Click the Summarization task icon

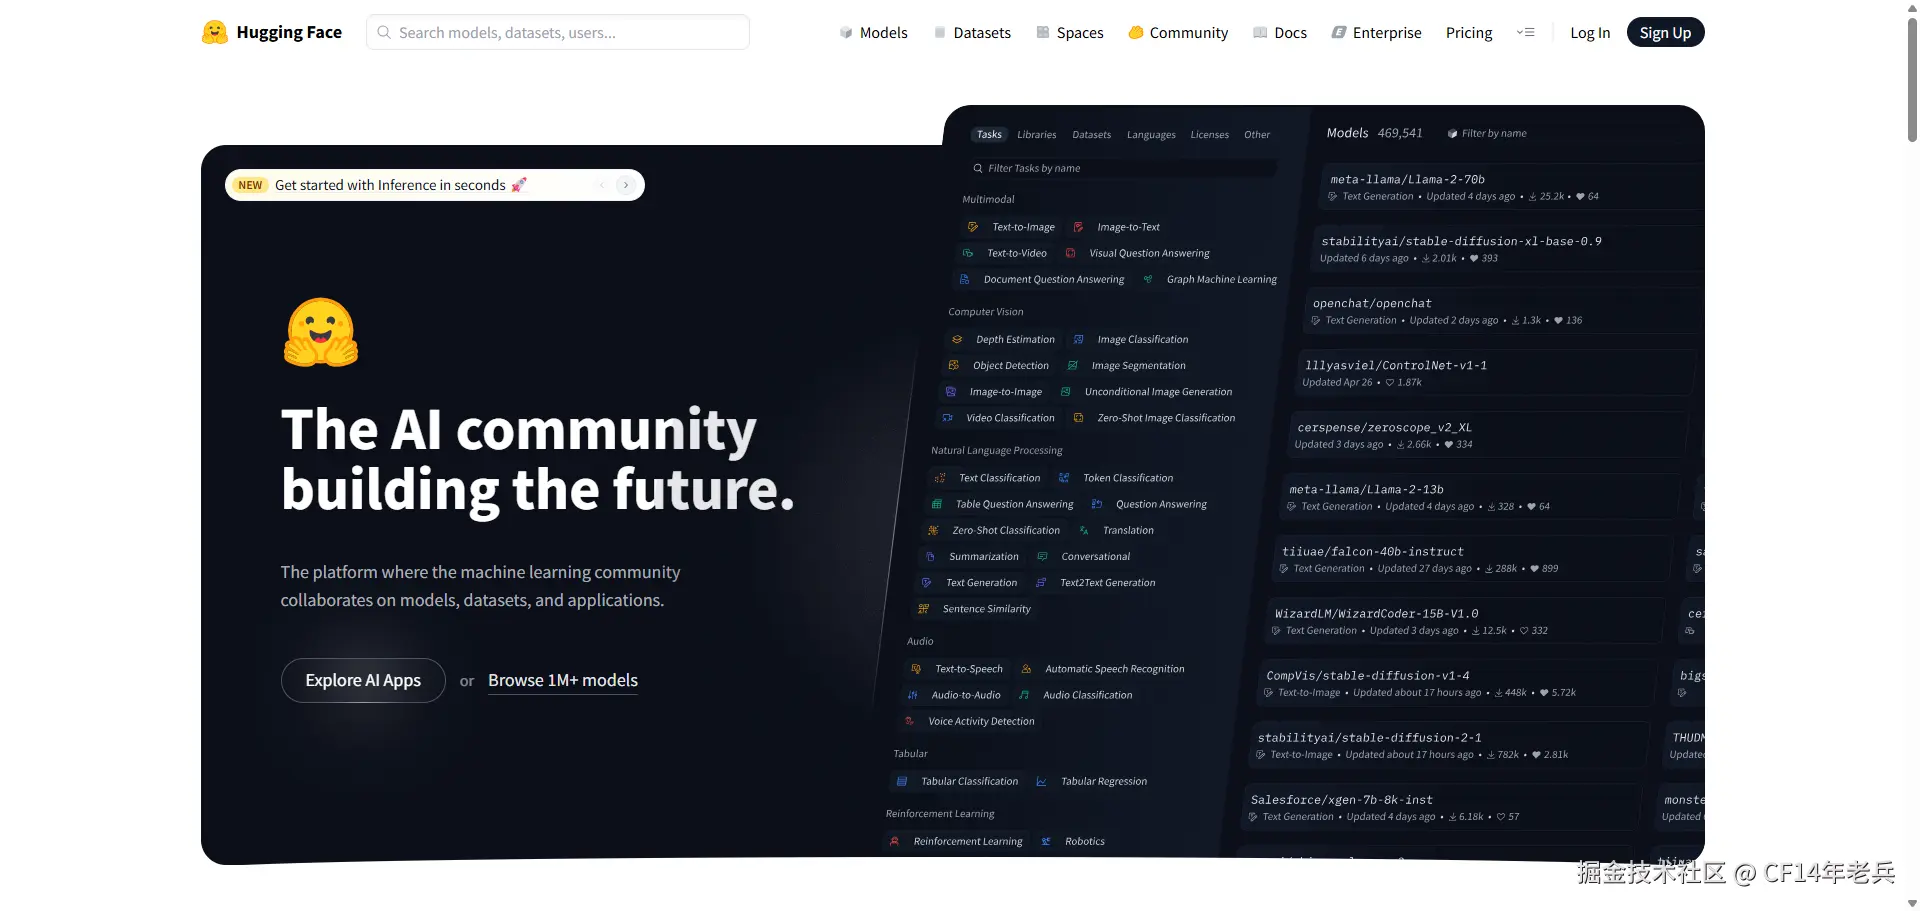click(x=930, y=557)
